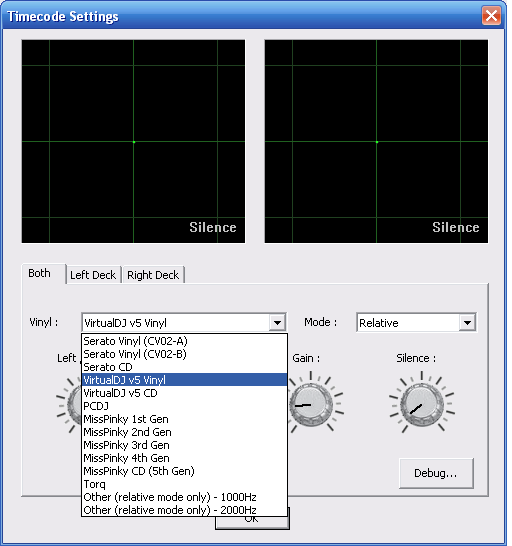Choose Serato Vinyl (CV02-B) from list
The width and height of the screenshot is (512, 546).
coord(184,354)
